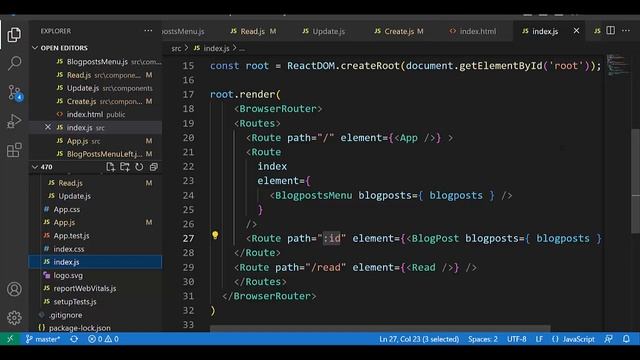640x360 pixels.
Task: Split the editor to the right
Action: (x=611, y=31)
